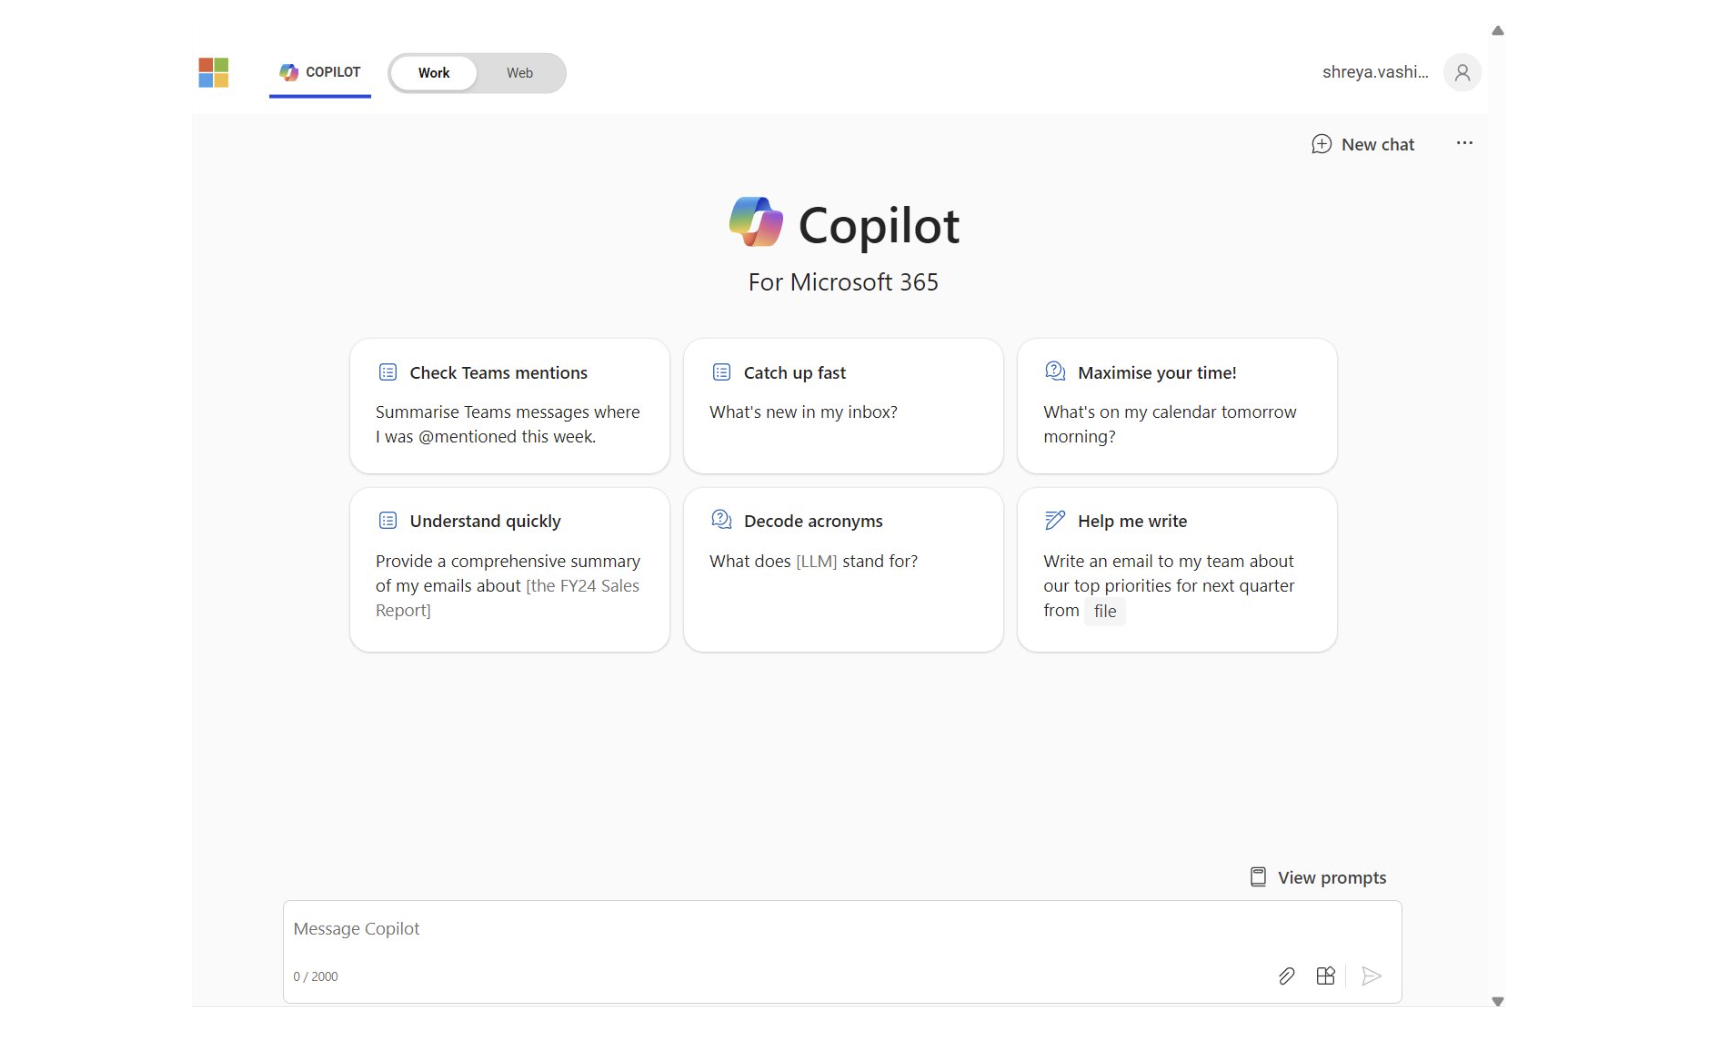The width and height of the screenshot is (1724, 1058).
Task: Open View prompts
Action: [1318, 877]
